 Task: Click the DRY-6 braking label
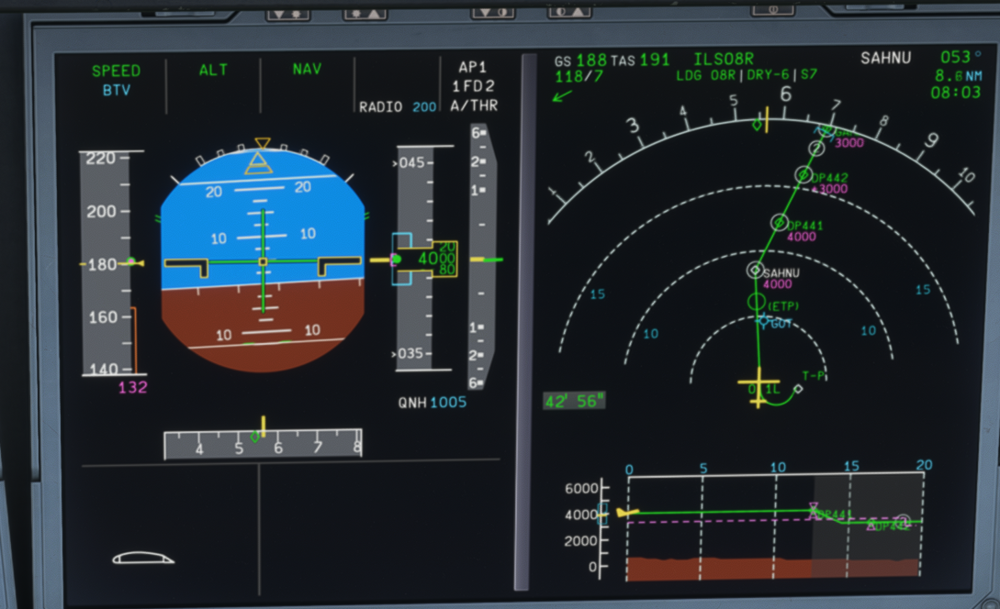769,75
